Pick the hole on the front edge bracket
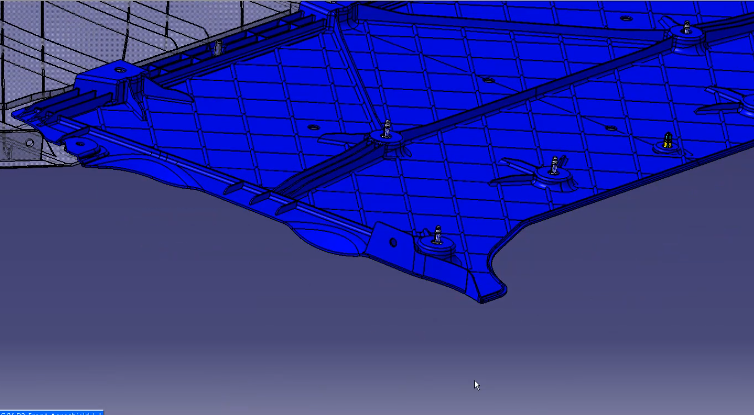 (394, 242)
